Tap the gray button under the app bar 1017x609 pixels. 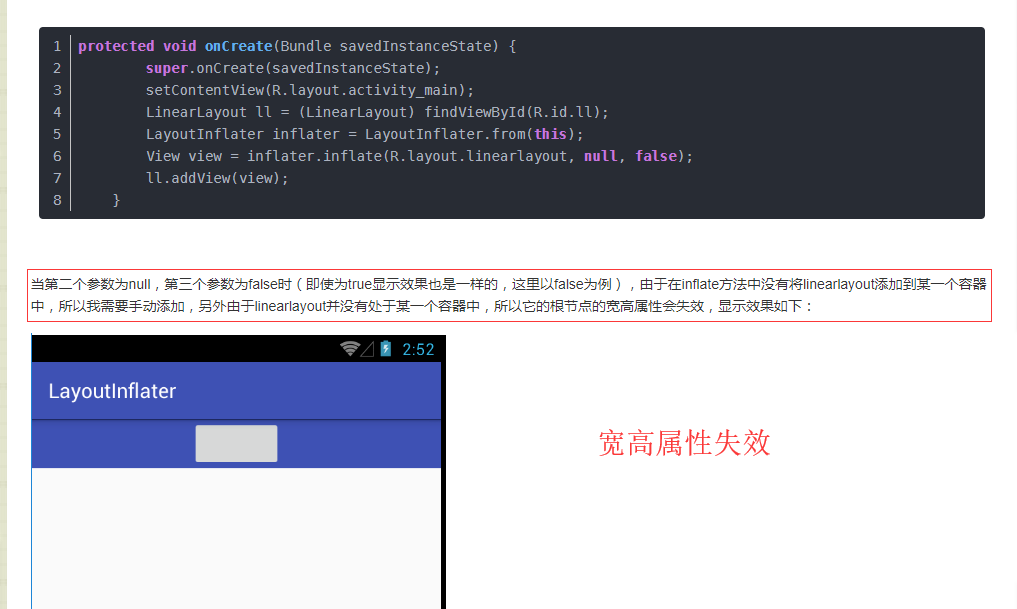tap(237, 444)
